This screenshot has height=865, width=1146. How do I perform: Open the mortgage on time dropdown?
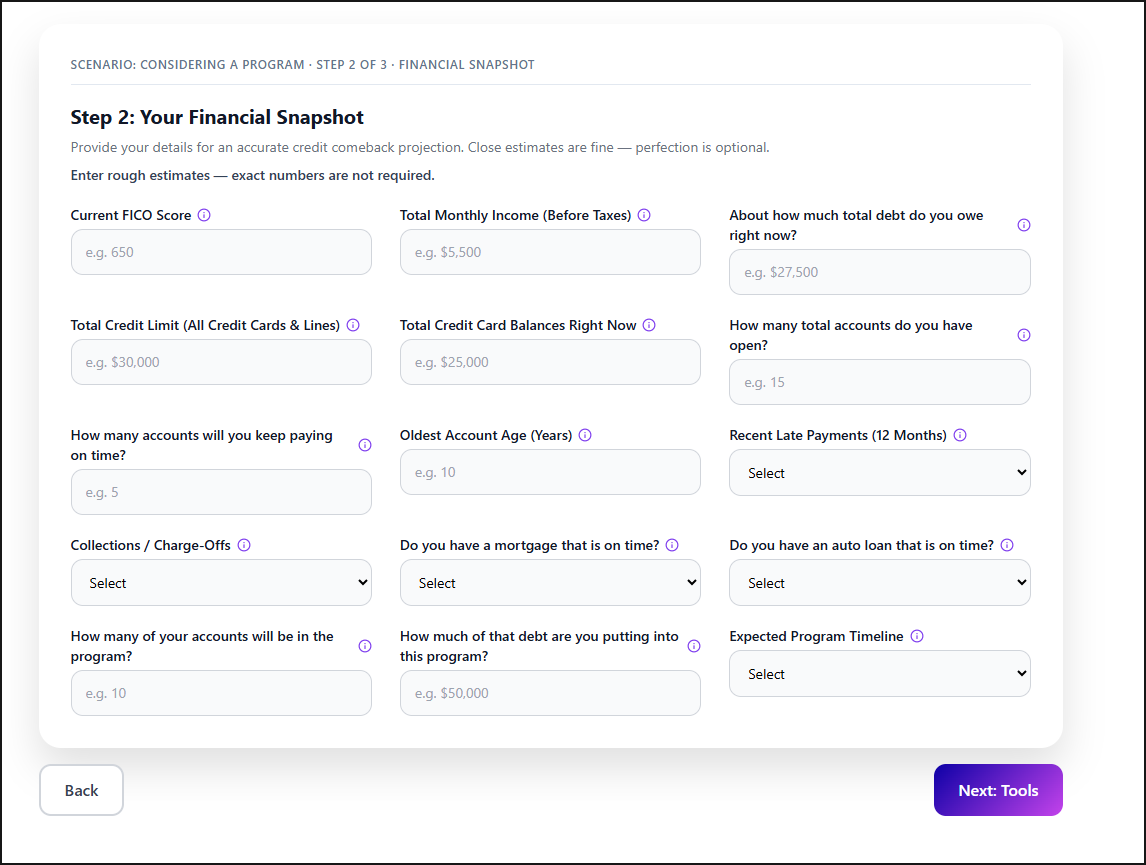[550, 582]
